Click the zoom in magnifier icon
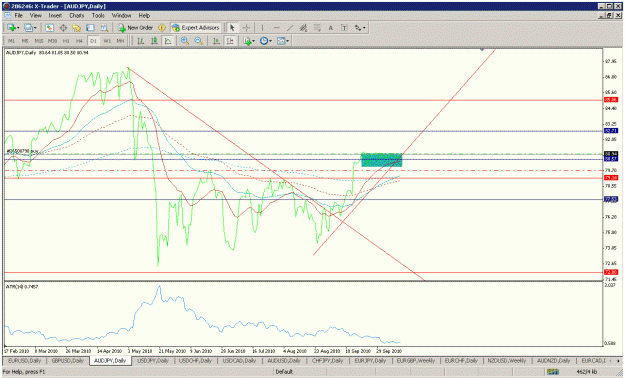Viewport: 625px width, 378px height. click(x=185, y=41)
